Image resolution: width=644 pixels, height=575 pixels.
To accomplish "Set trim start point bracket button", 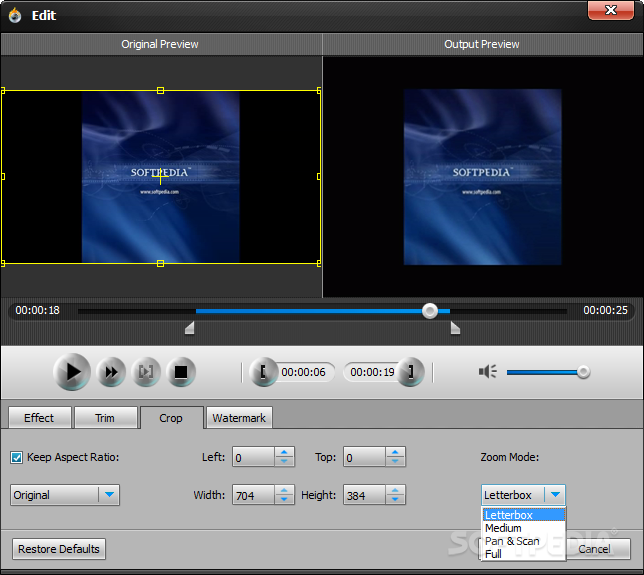I will 263,372.
